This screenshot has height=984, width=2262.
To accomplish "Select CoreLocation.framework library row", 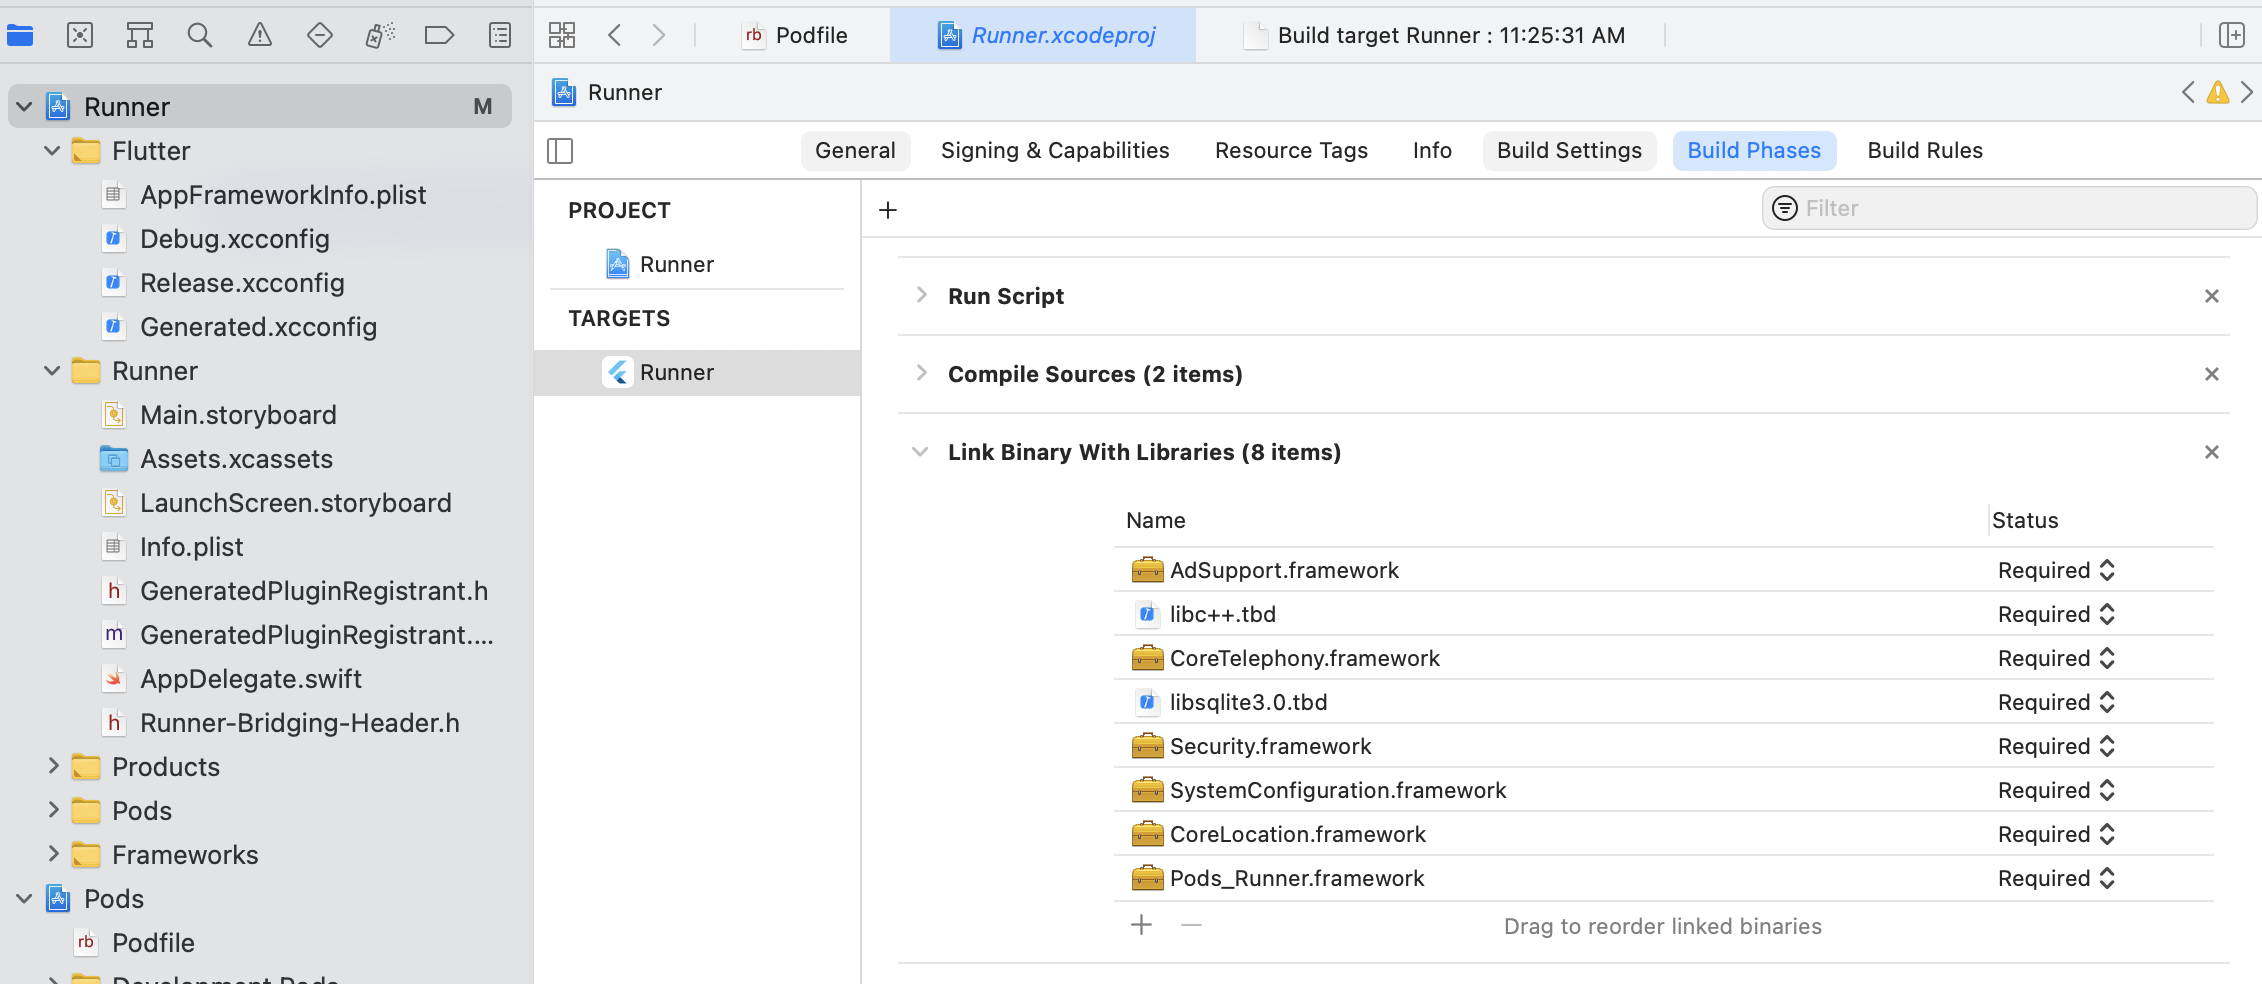I will (1664, 834).
